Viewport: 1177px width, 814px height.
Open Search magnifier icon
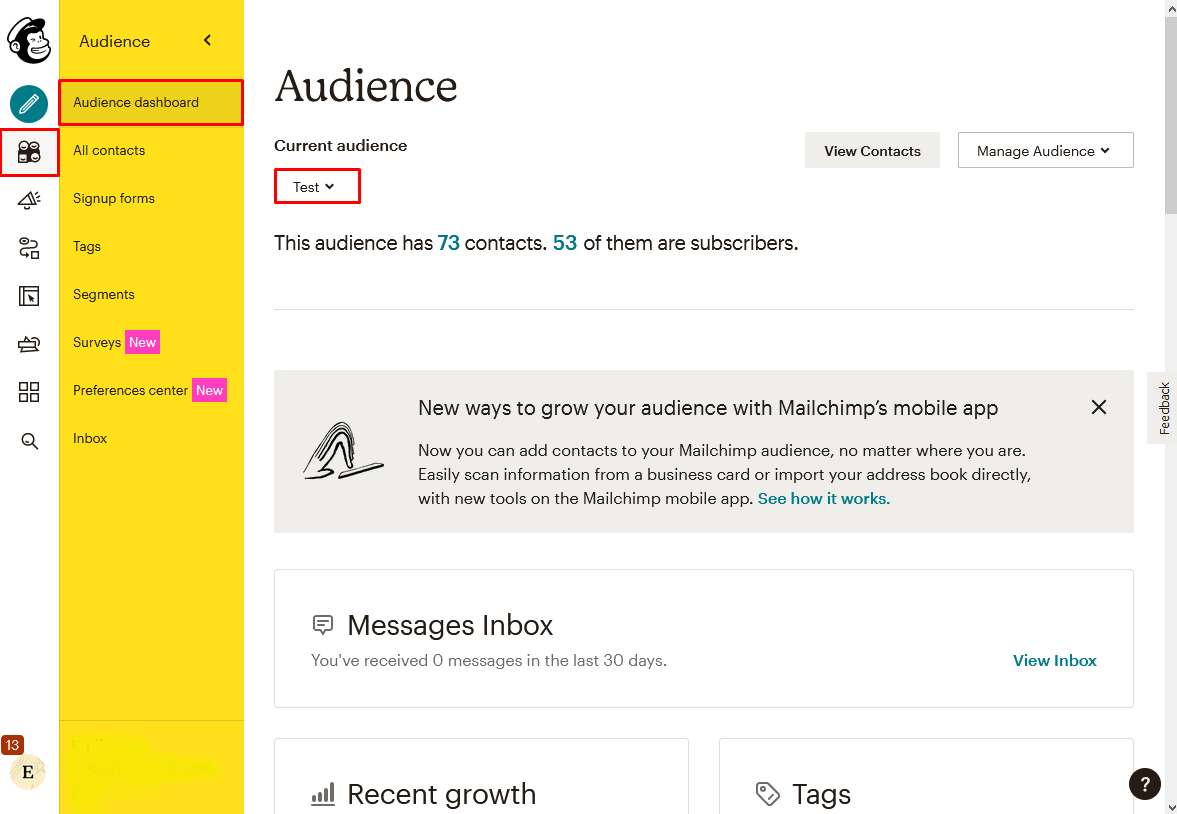[29, 441]
